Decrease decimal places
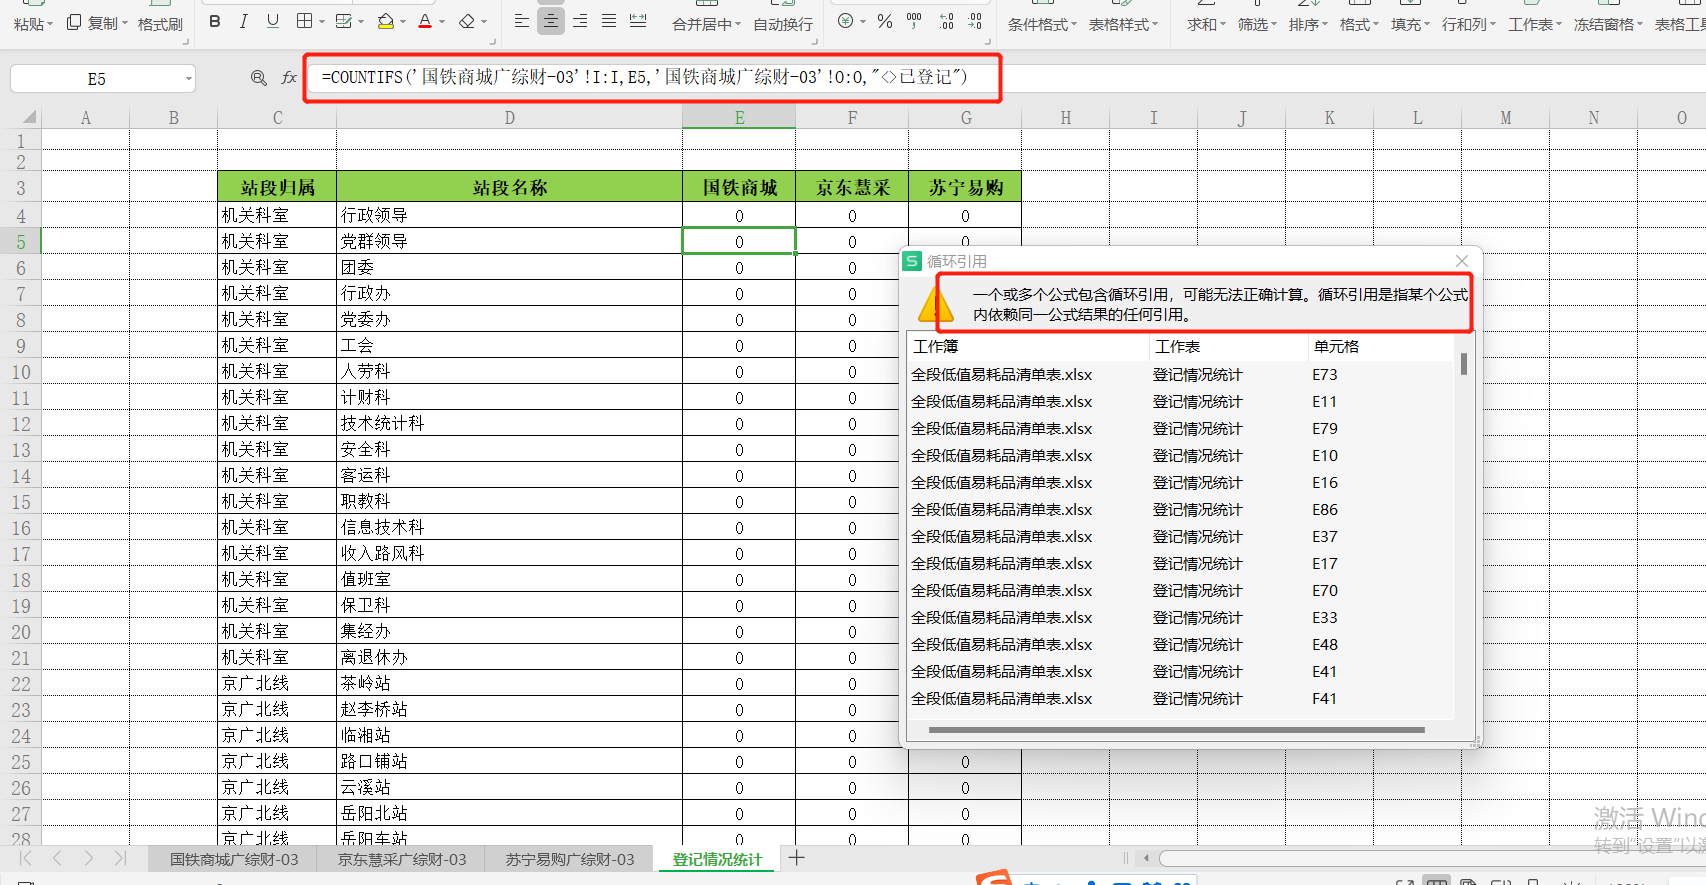 pyautogui.click(x=975, y=21)
